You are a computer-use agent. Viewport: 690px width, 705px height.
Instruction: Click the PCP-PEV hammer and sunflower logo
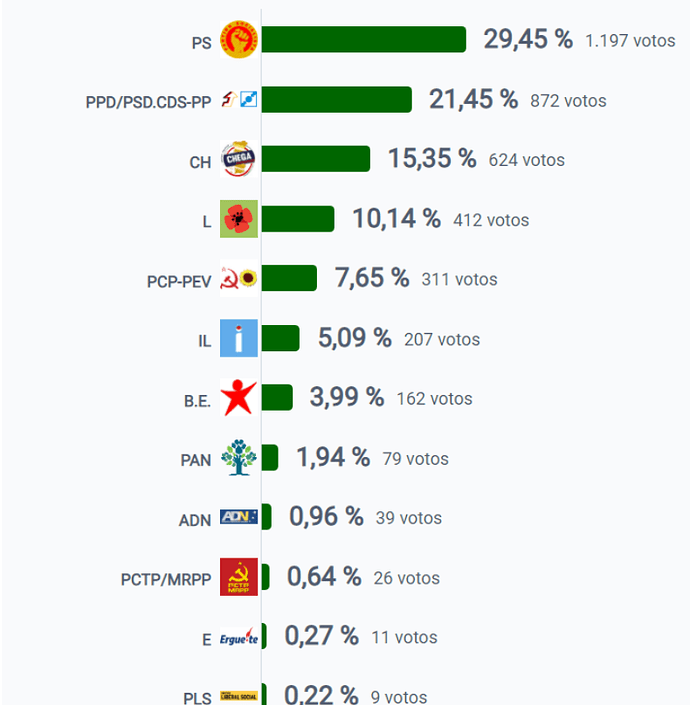pyautogui.click(x=239, y=279)
